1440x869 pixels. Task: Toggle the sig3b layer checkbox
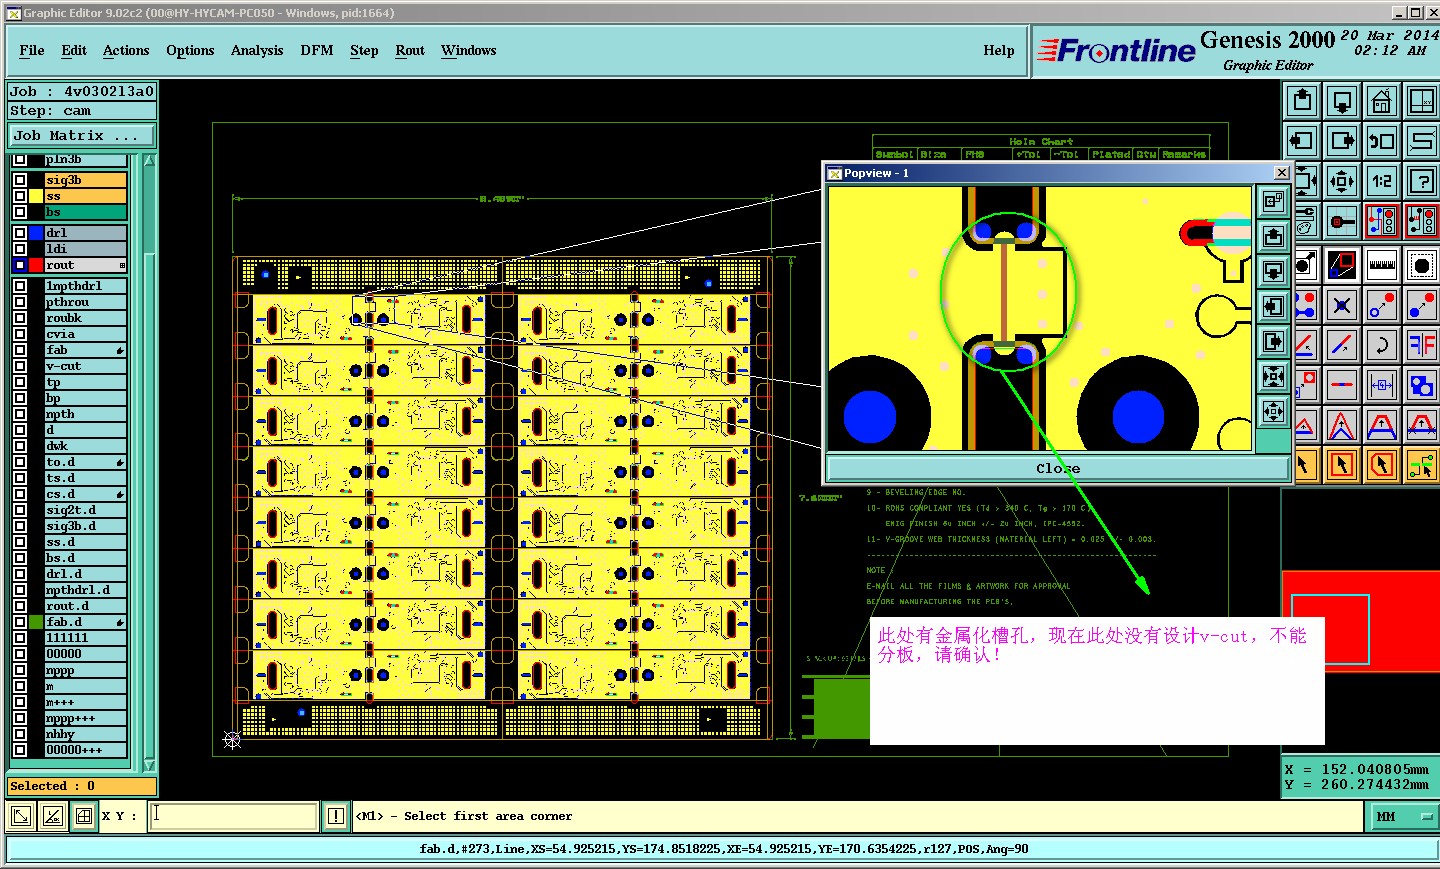[x=20, y=180]
